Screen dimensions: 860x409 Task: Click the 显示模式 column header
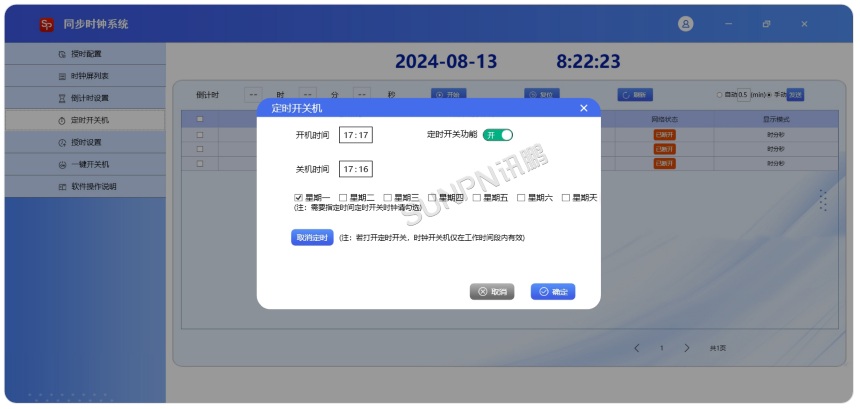pyautogui.click(x=776, y=120)
